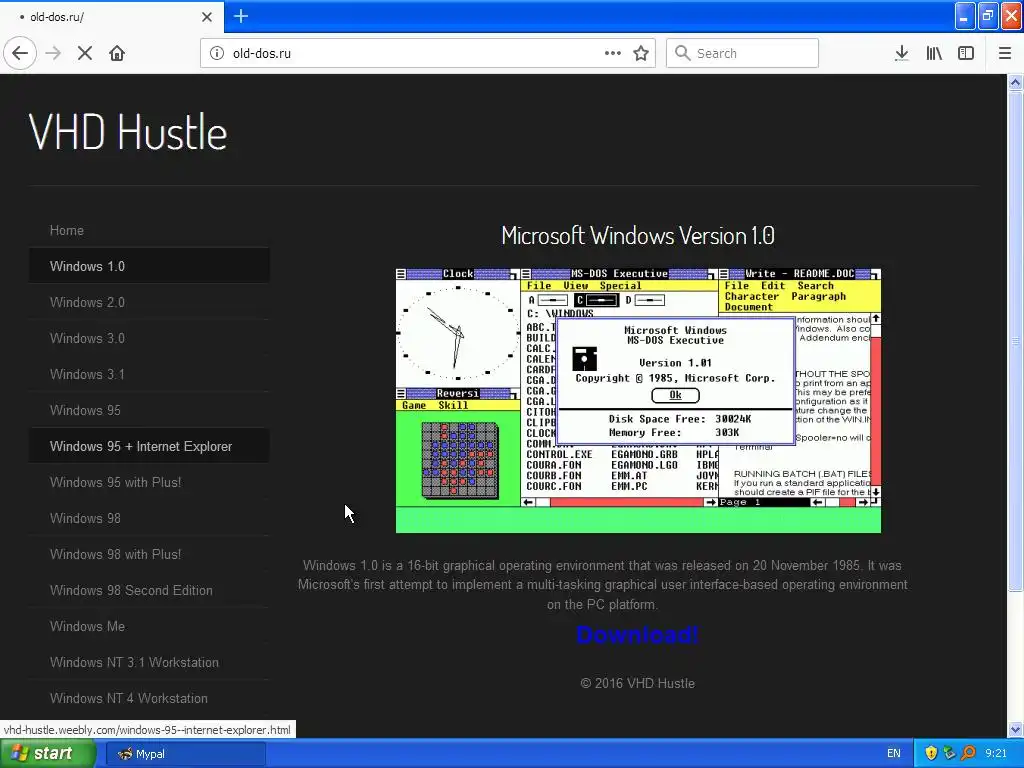The width and height of the screenshot is (1024, 768).
Task: Click the blue Download! link
Action: [637, 635]
